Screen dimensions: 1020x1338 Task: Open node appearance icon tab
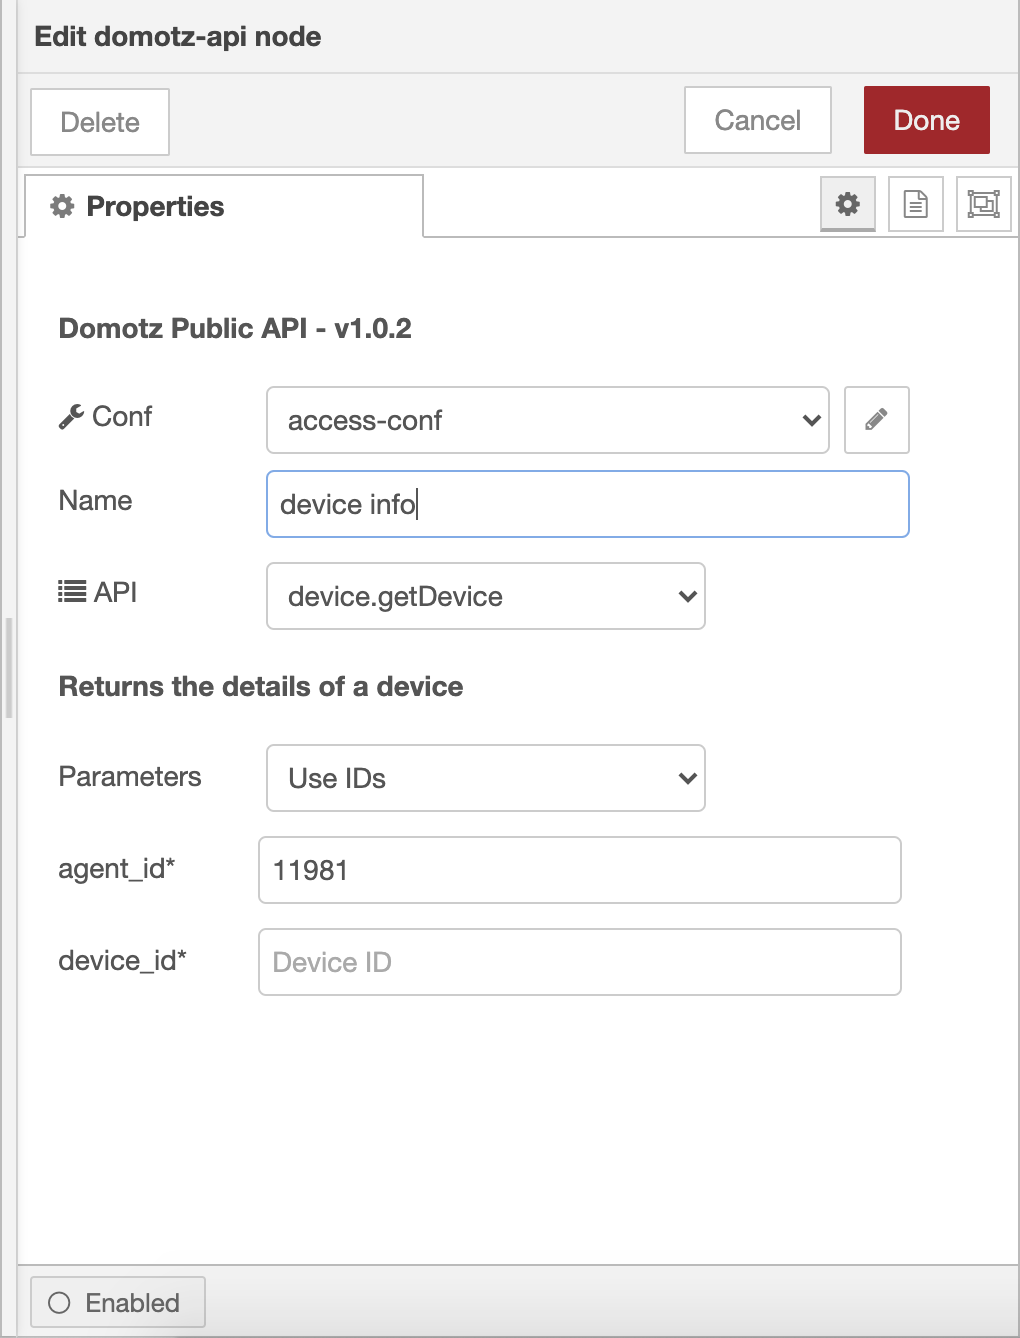point(984,204)
